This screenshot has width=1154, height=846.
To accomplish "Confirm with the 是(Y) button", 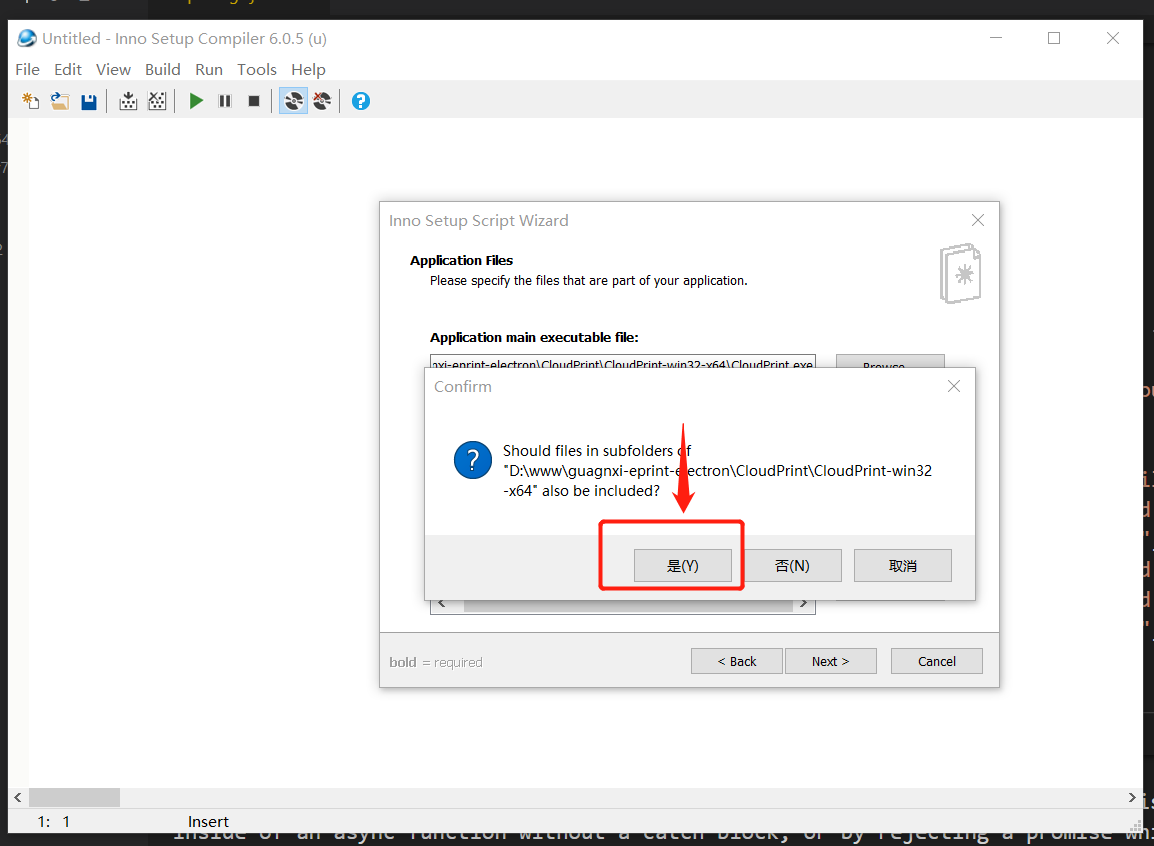I will click(x=683, y=566).
